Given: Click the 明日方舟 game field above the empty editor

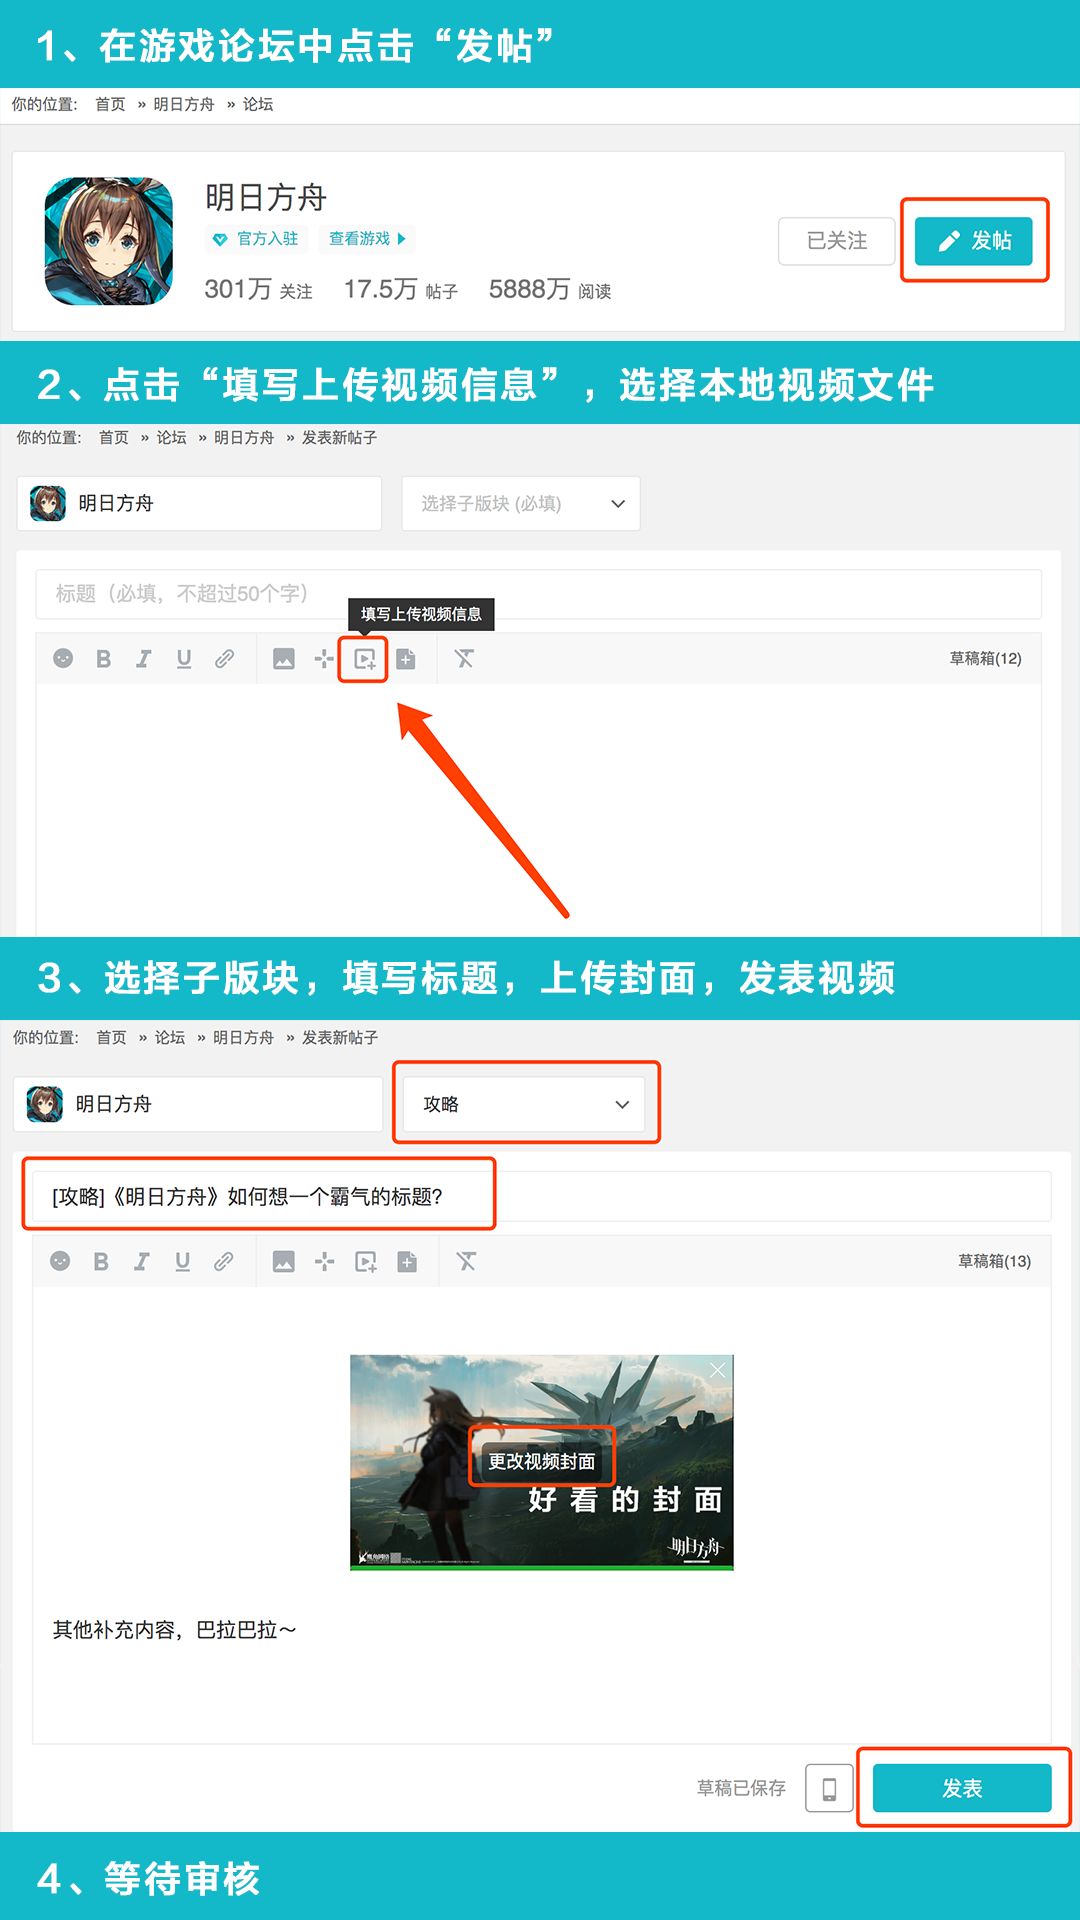Looking at the screenshot, I should coord(199,503).
